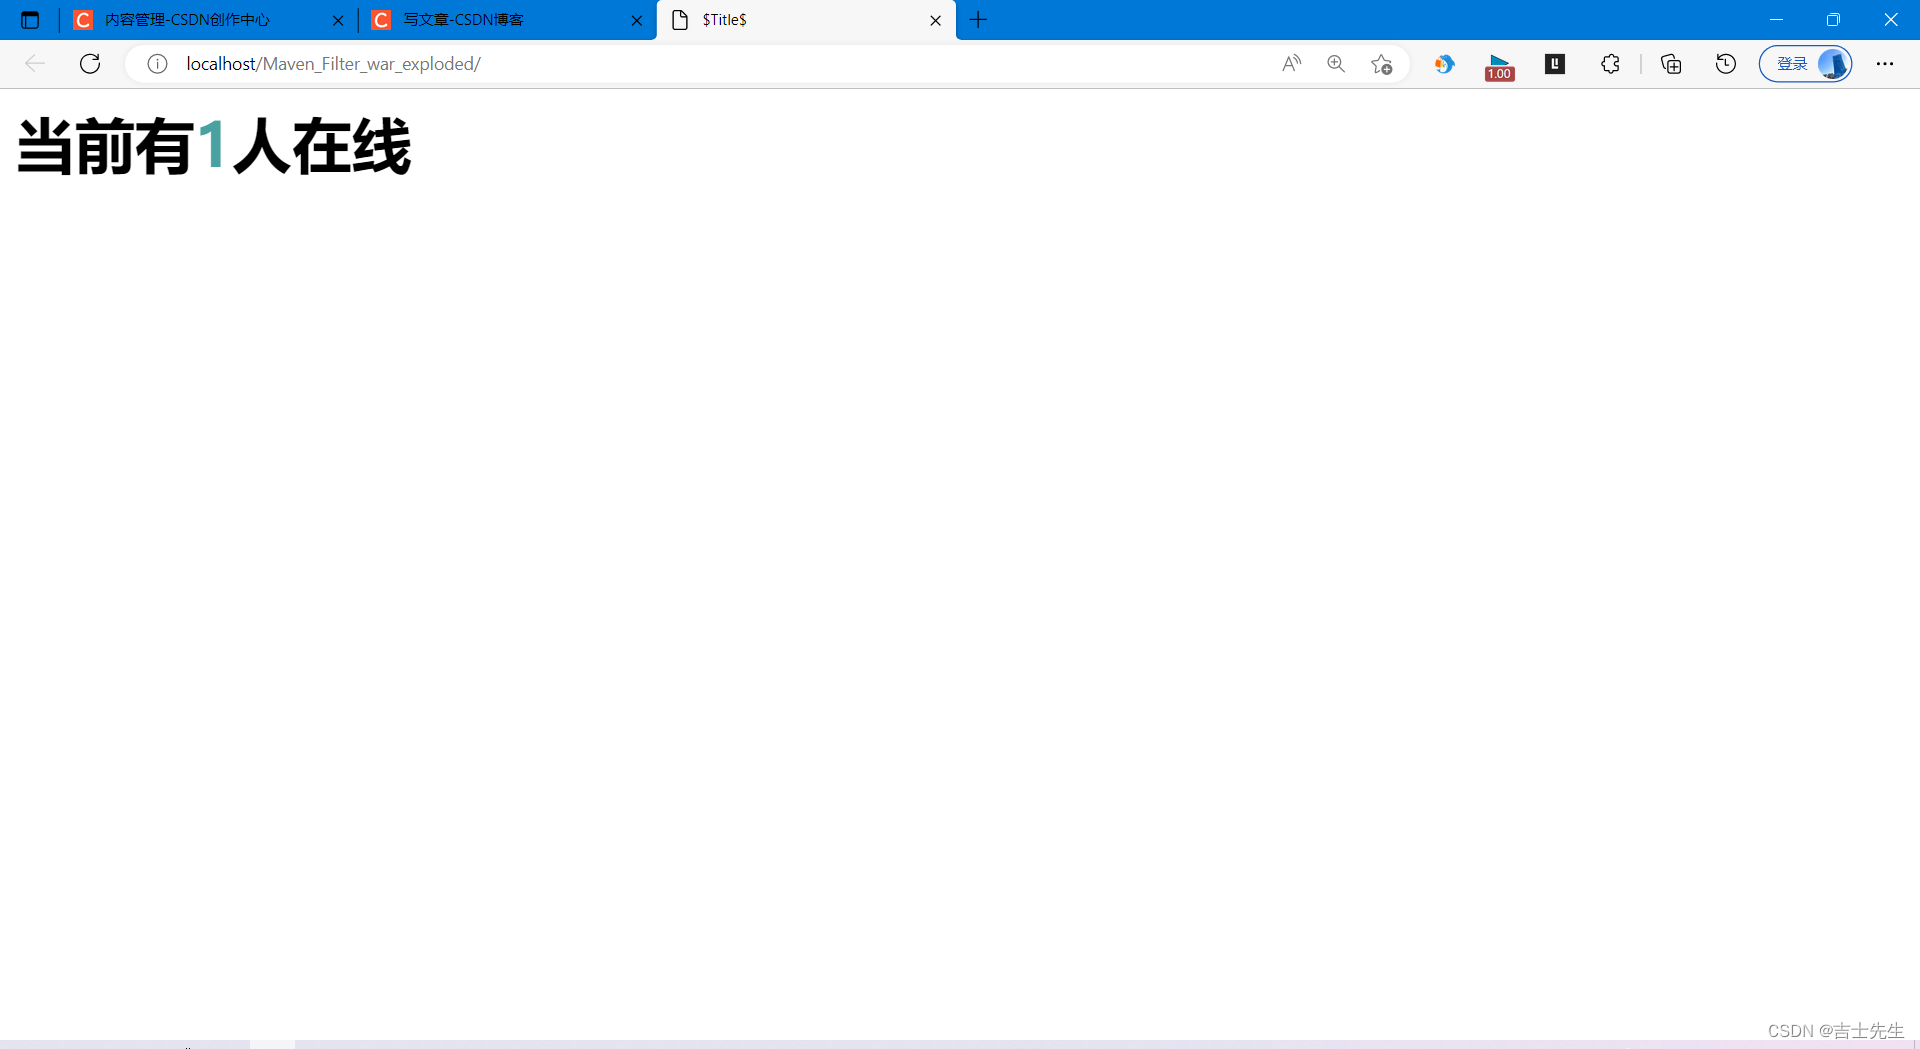Open the tab actions menu icon
1920x1049 pixels.
tap(30, 20)
